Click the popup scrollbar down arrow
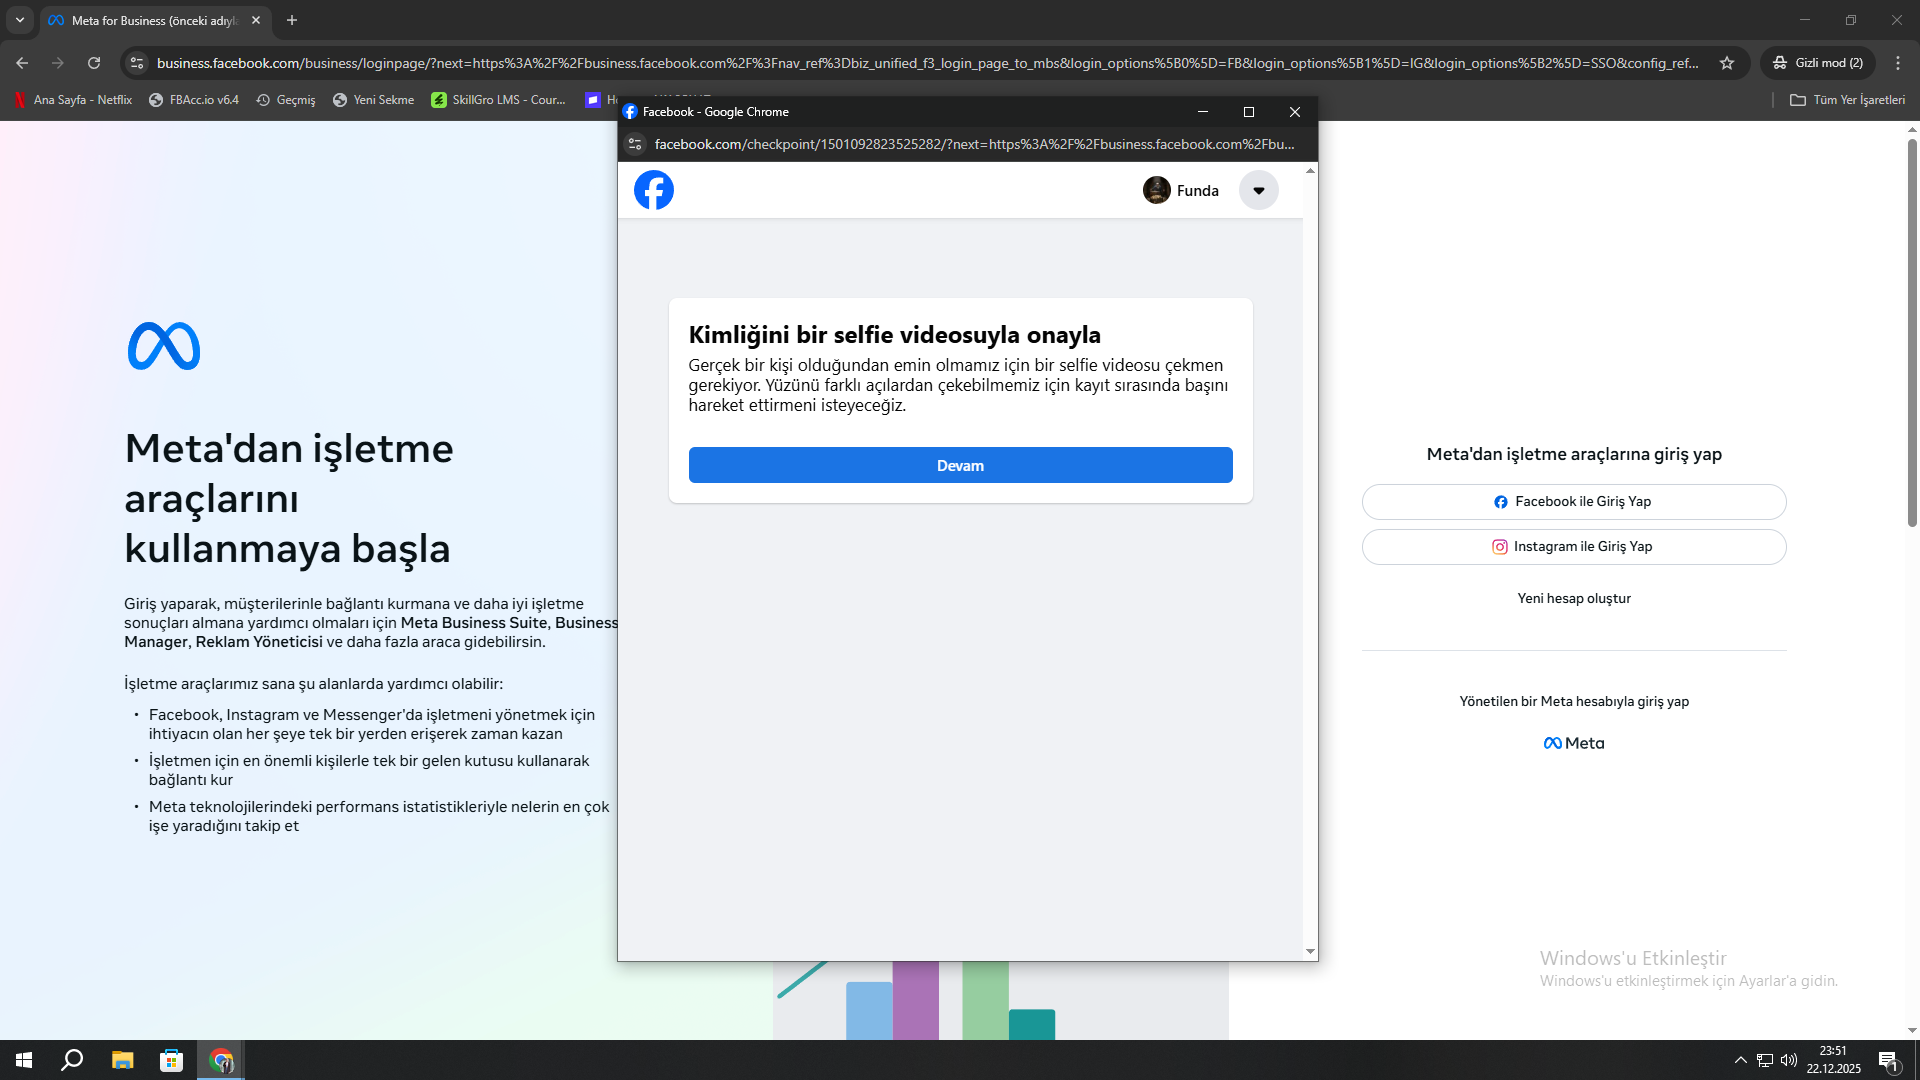 tap(1310, 952)
